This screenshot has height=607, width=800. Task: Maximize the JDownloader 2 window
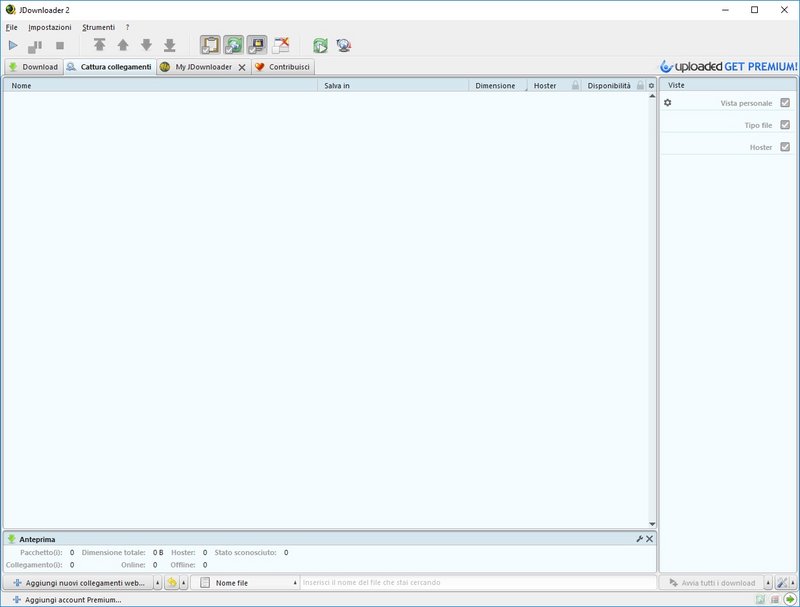click(x=755, y=10)
